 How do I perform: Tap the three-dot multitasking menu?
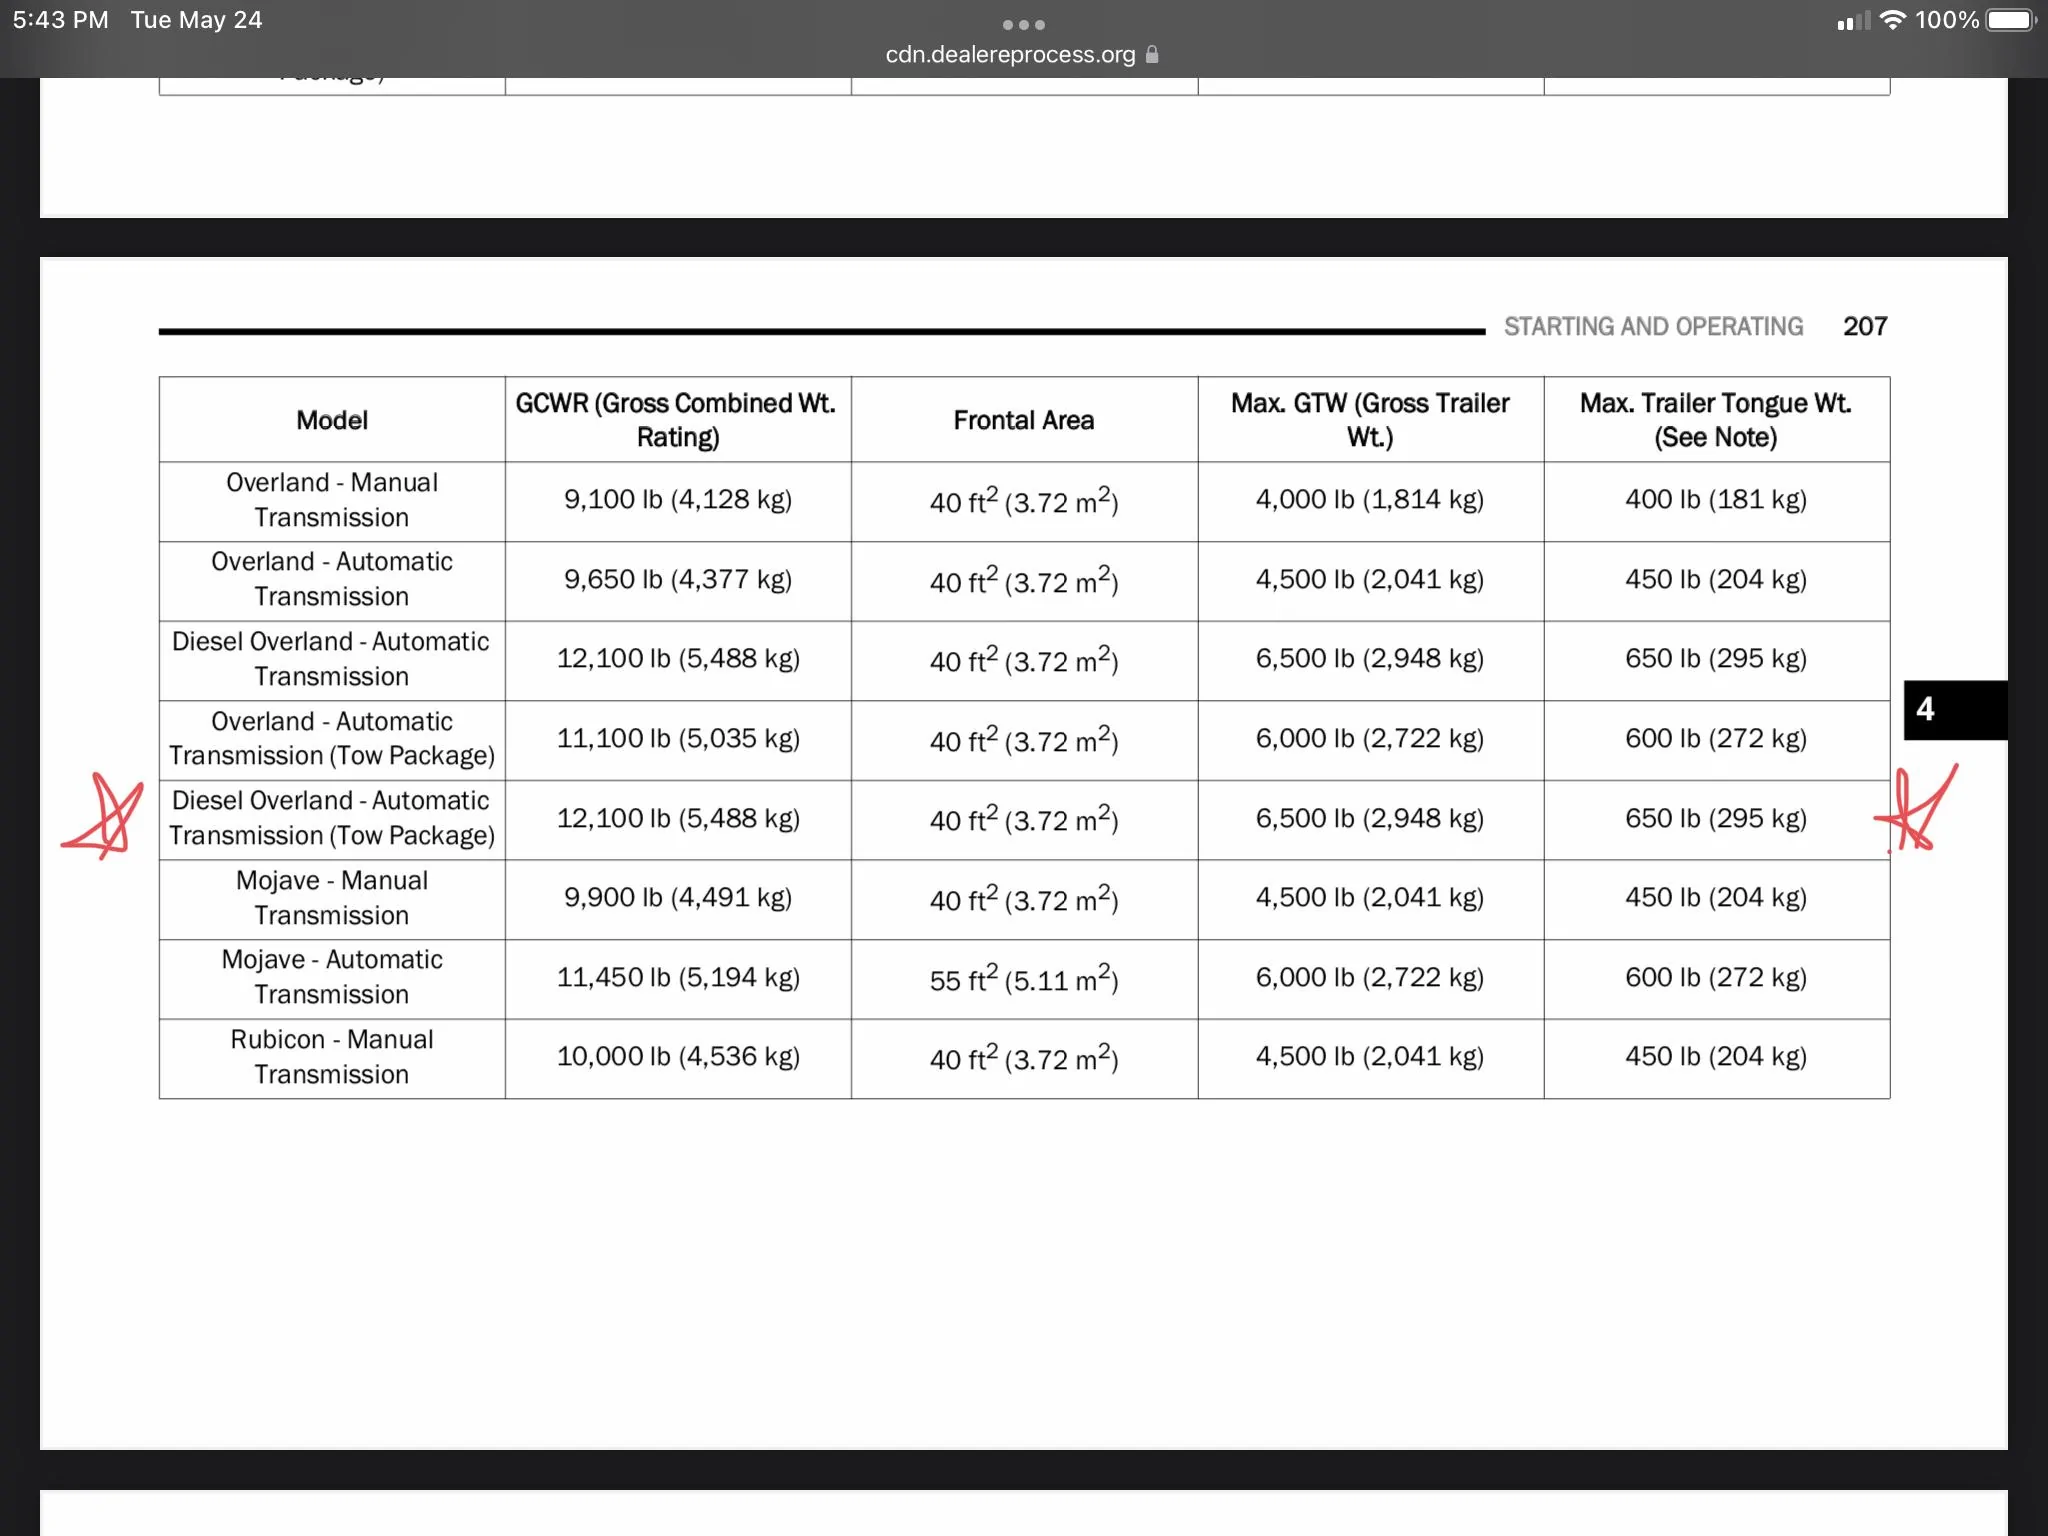(x=1024, y=24)
